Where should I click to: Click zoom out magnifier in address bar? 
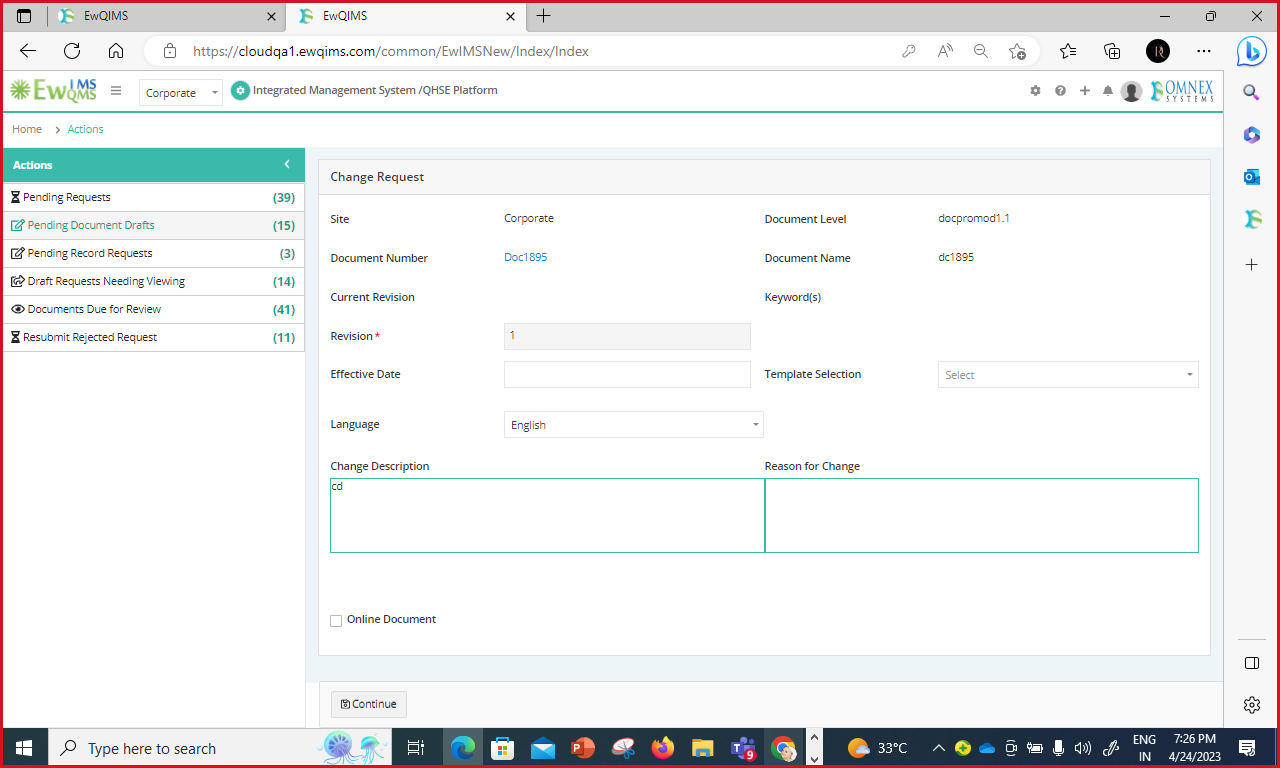[981, 51]
